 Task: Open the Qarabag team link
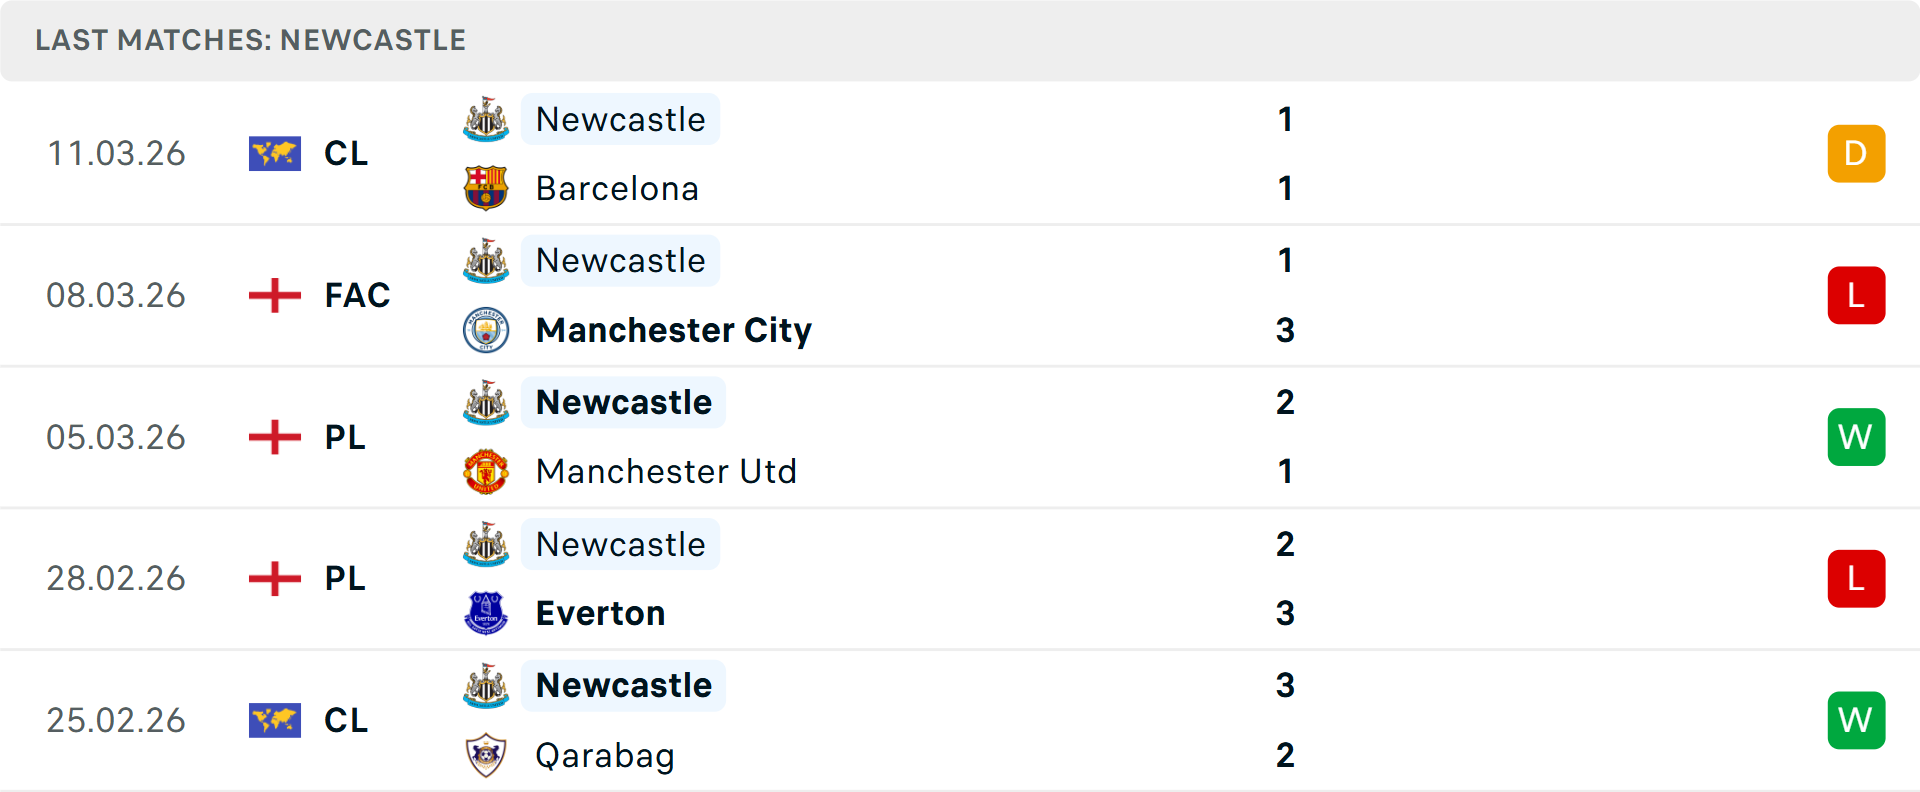tap(605, 755)
